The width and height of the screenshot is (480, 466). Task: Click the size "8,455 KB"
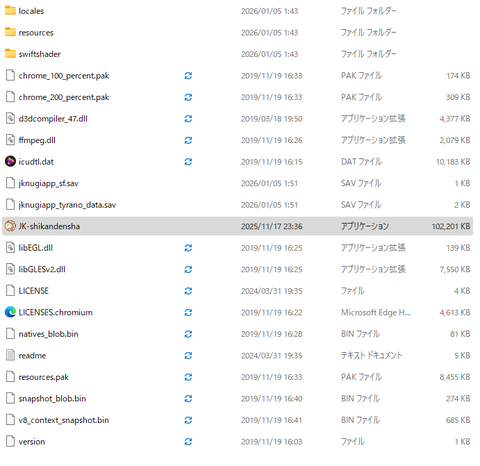(455, 377)
